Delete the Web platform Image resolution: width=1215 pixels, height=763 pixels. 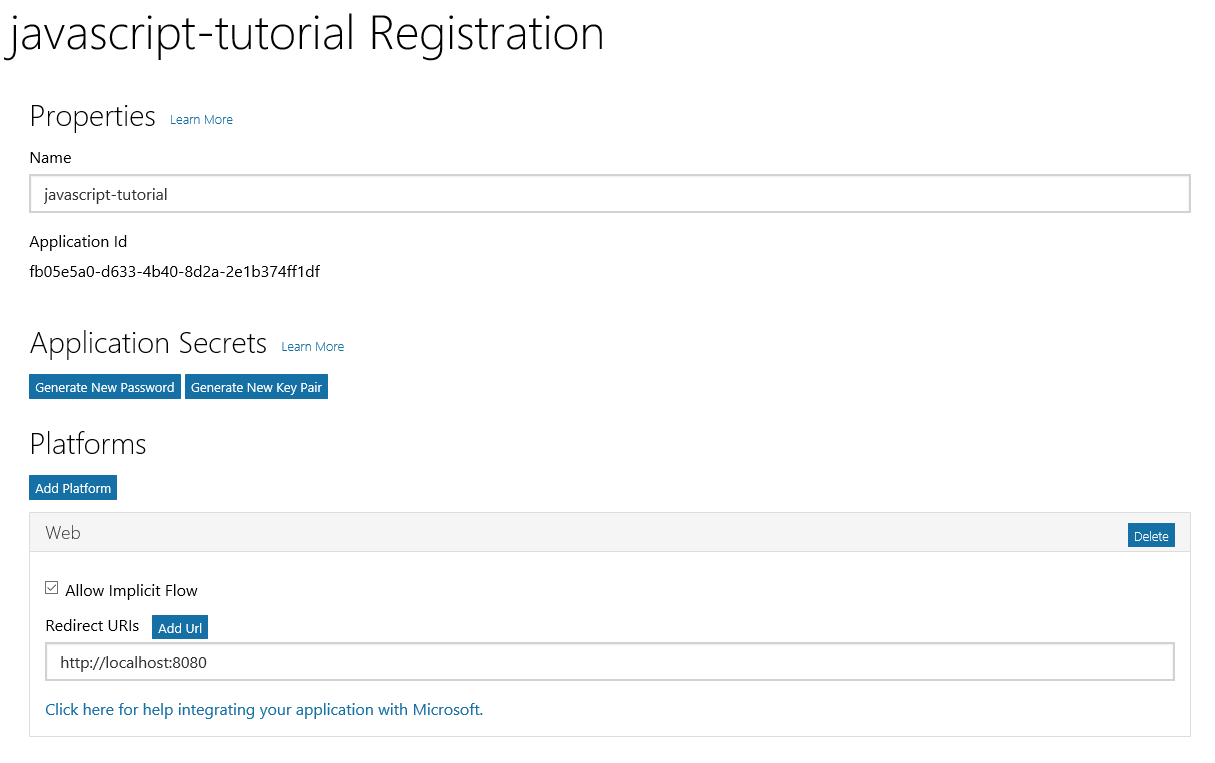coord(1151,536)
